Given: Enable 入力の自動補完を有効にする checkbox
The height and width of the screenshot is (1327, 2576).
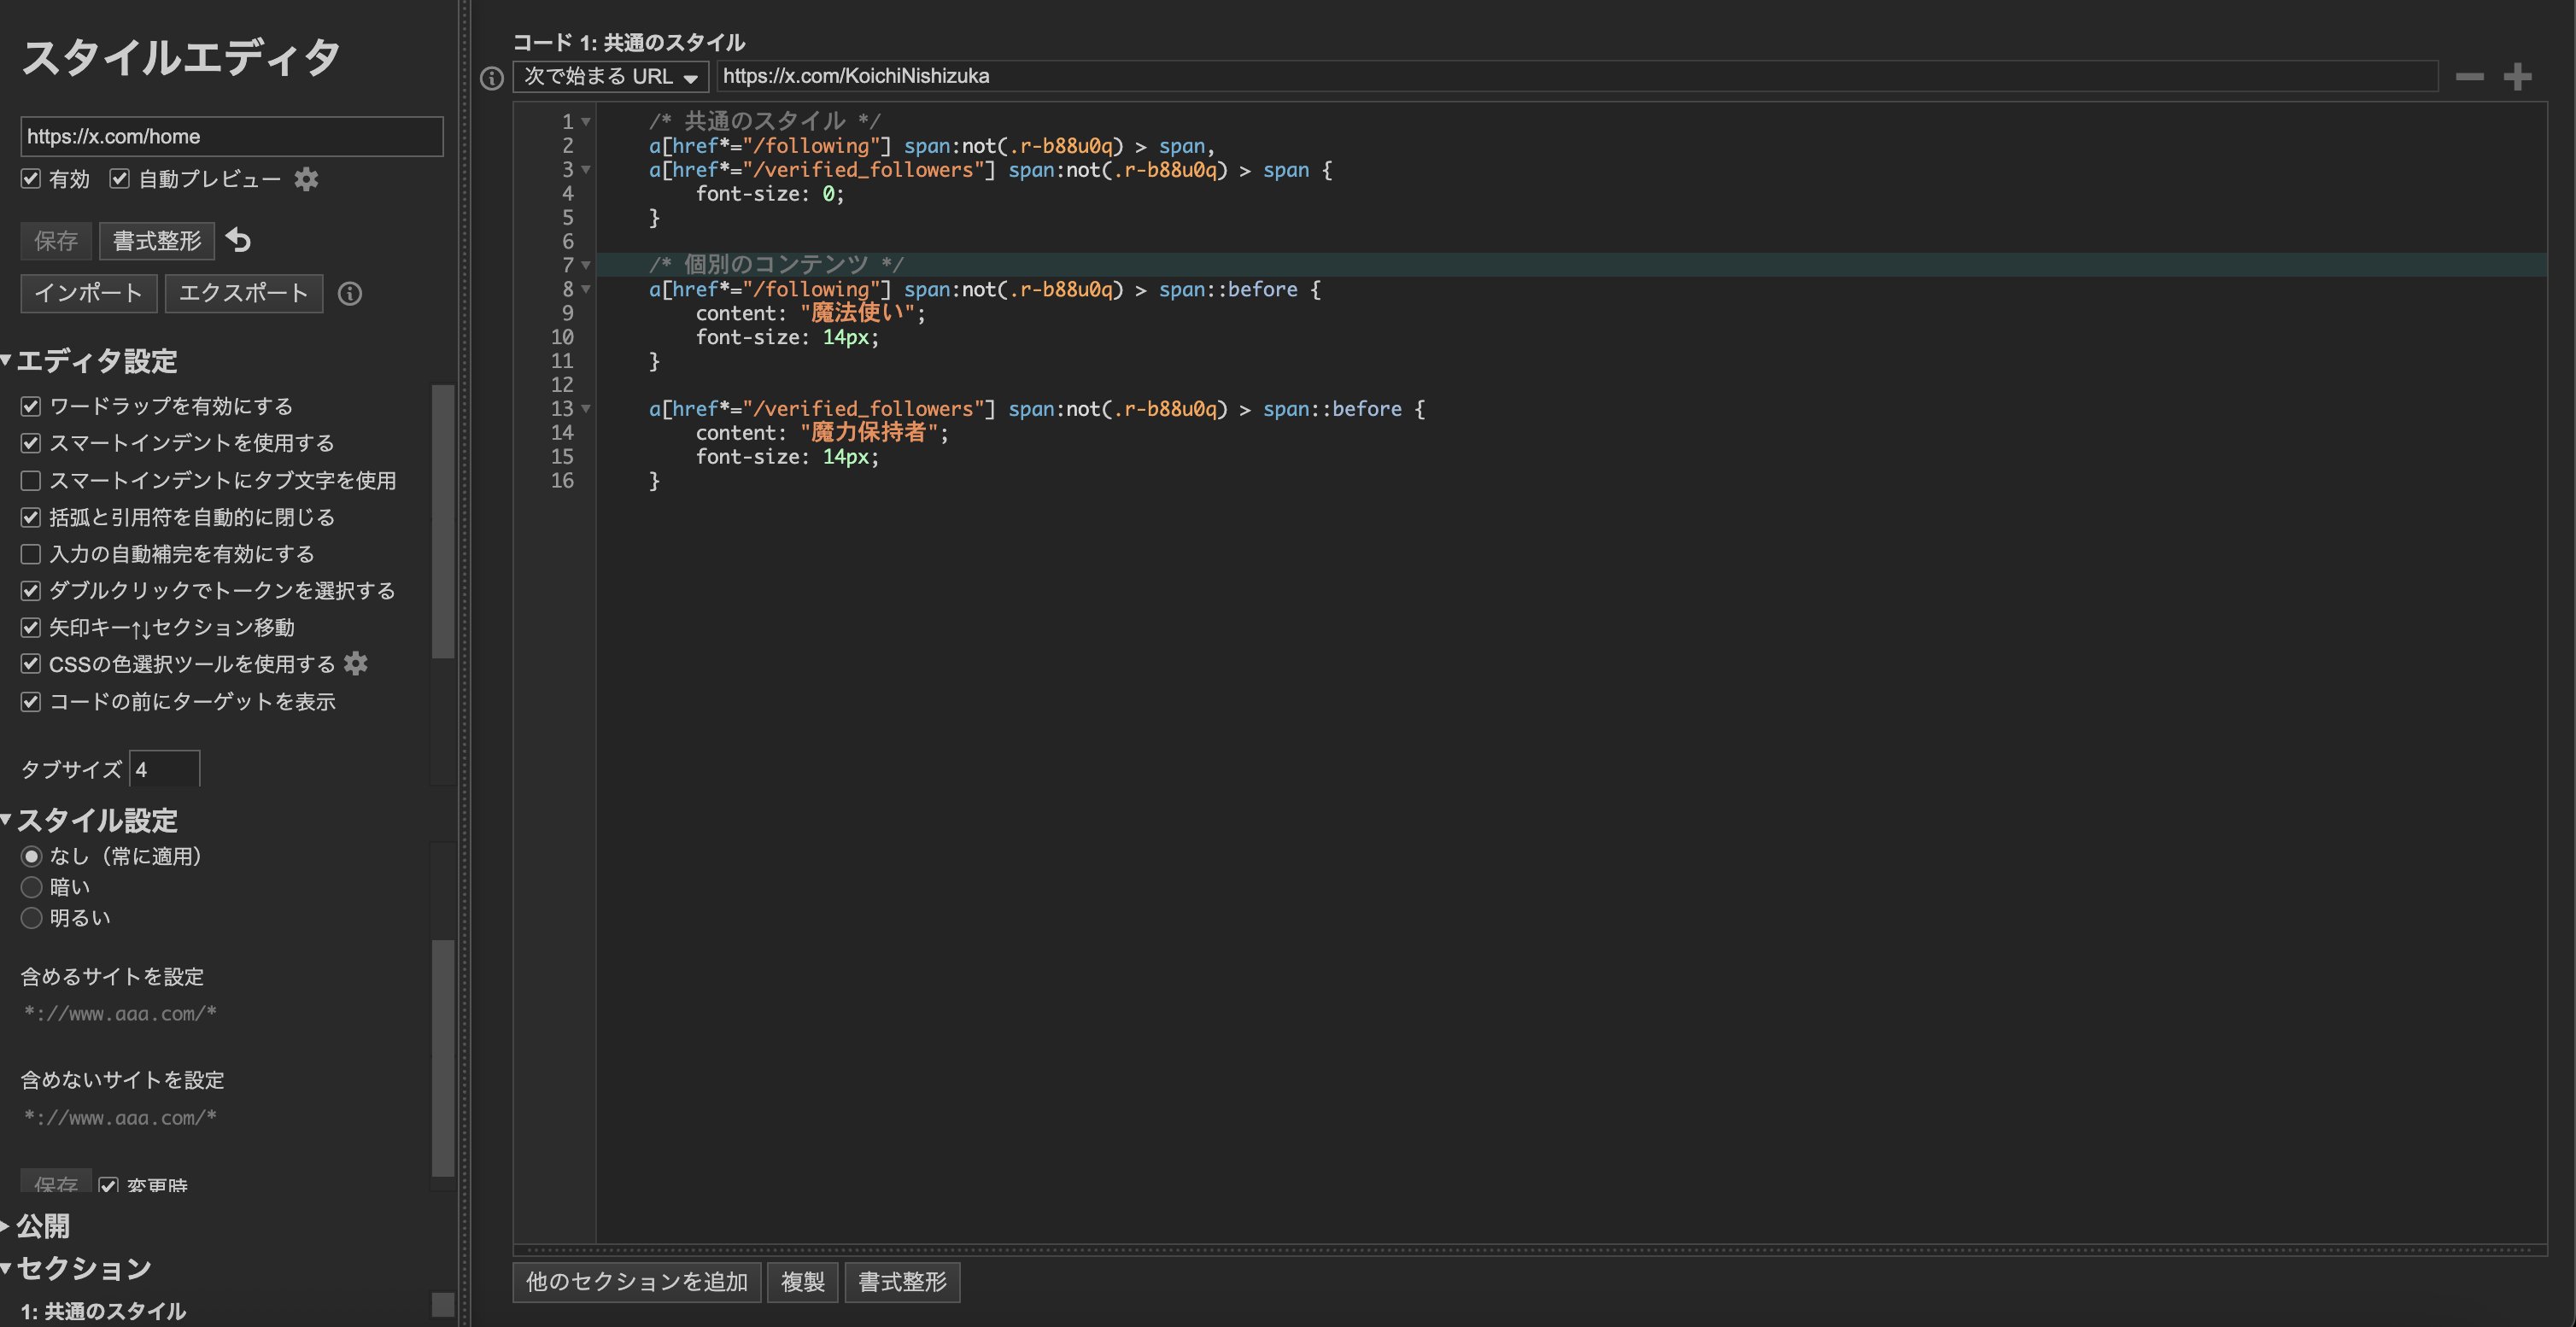Looking at the screenshot, I should 31,554.
